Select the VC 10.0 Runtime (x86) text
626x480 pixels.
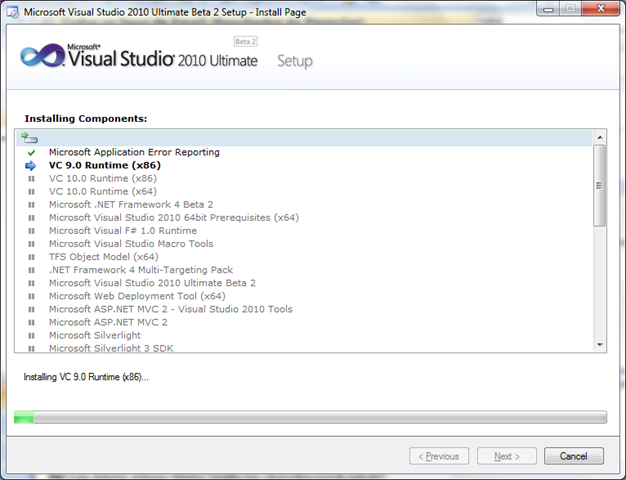tap(103, 179)
